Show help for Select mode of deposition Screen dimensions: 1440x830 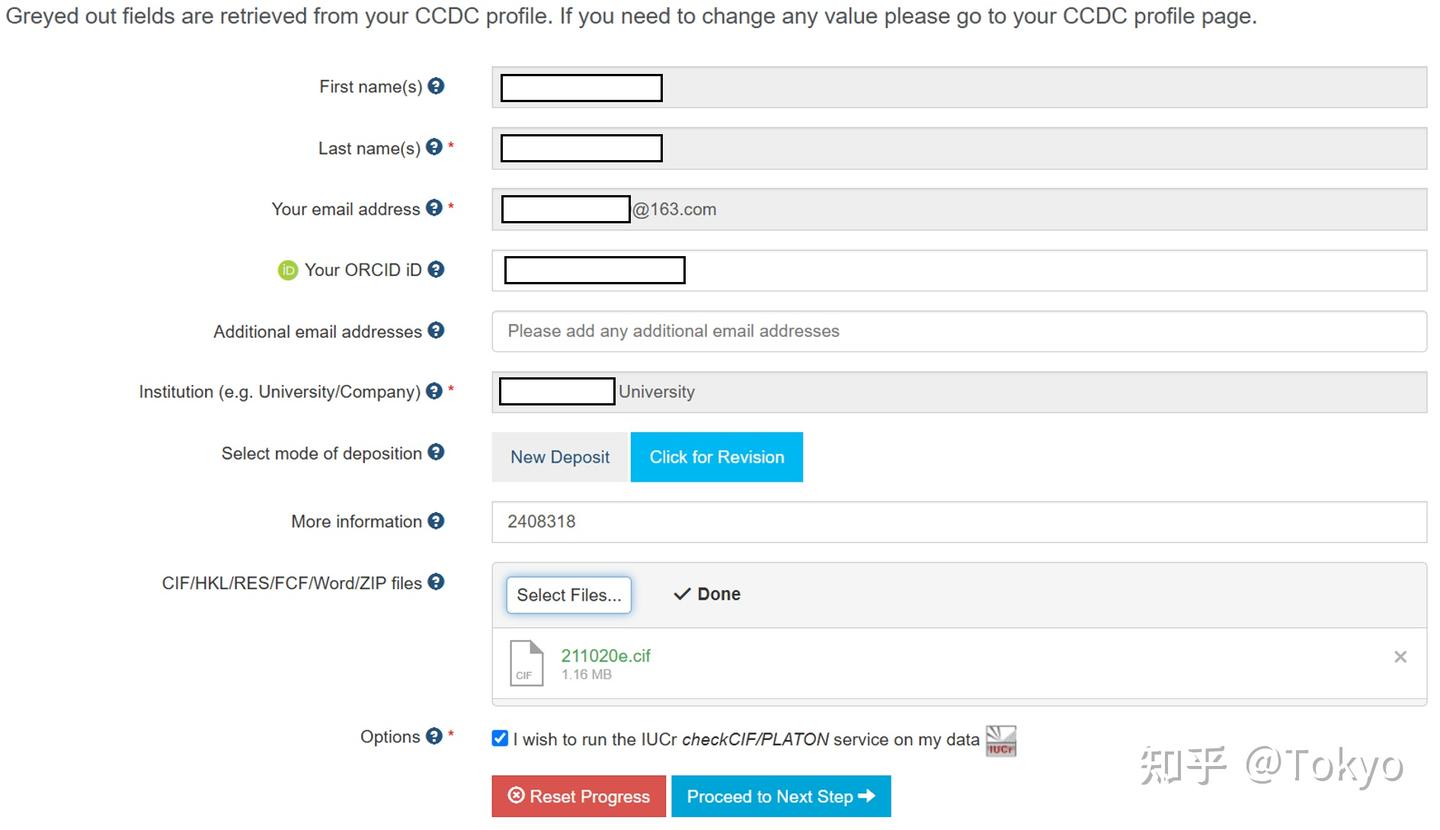coord(436,452)
